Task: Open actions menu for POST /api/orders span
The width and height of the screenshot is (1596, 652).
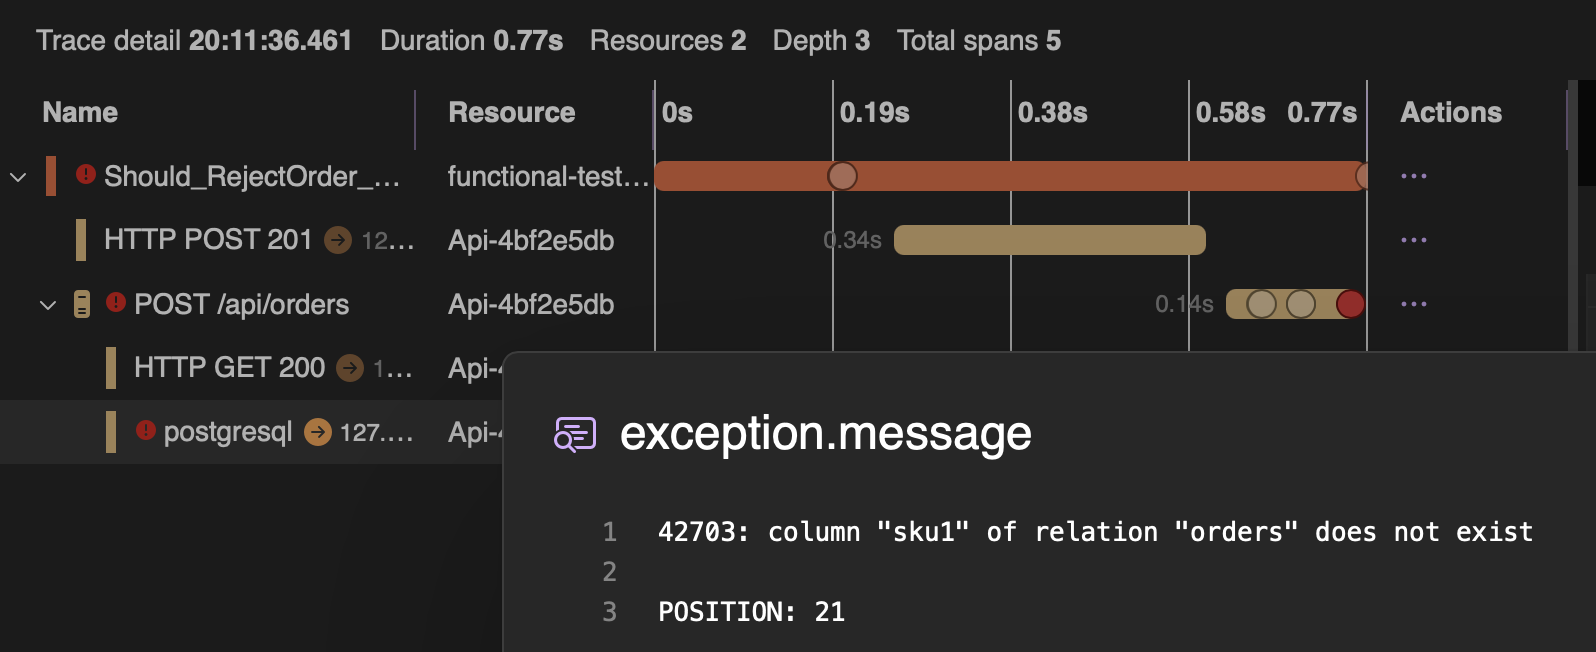Action: click(1413, 304)
